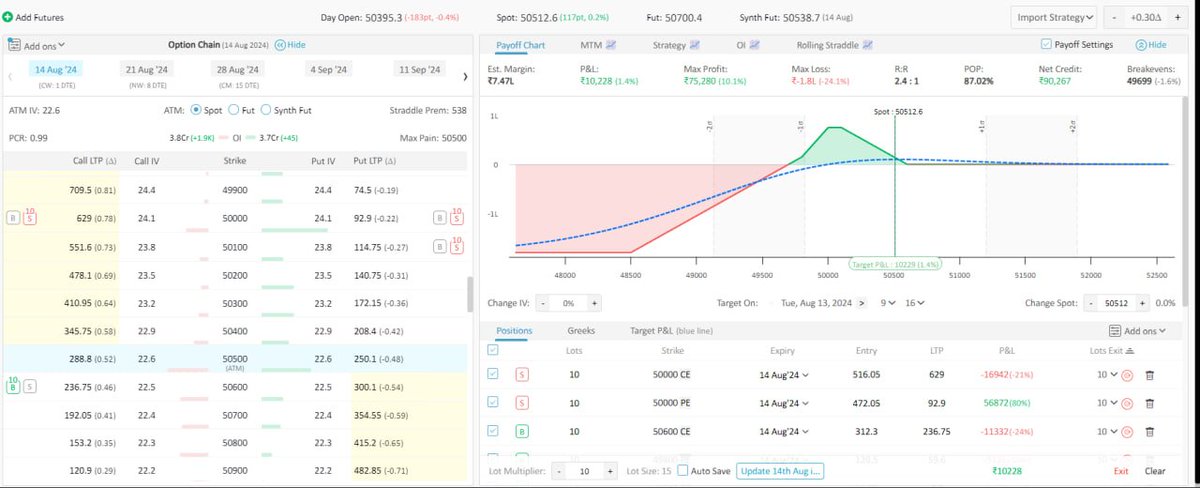1200x488 pixels.
Task: Click Sell for the 50600 call
Action: pyautogui.click(x=28, y=385)
